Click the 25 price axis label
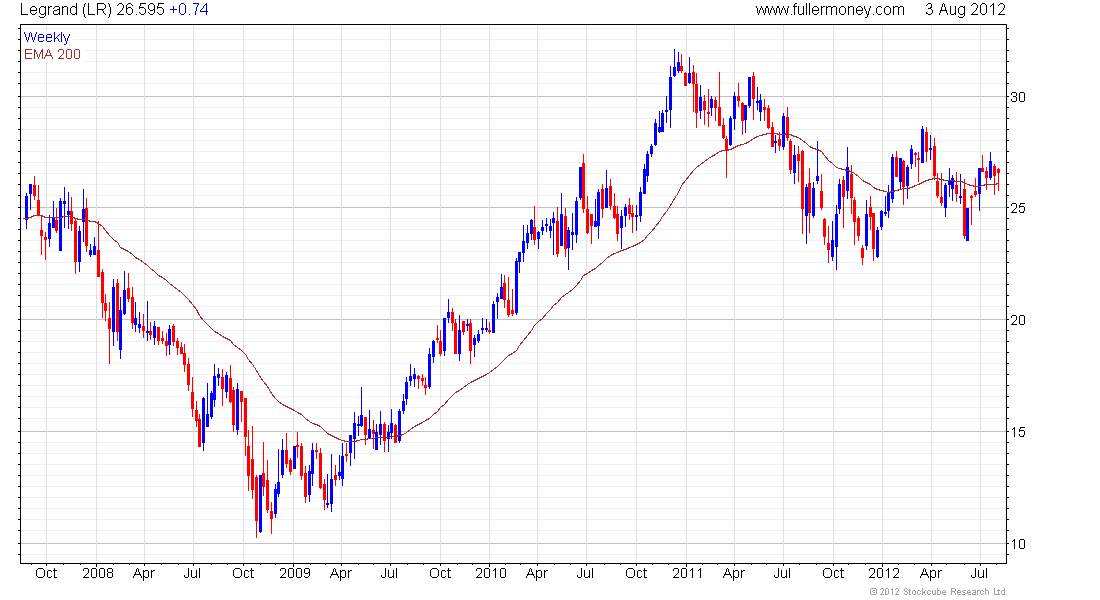1100x600 pixels. 1017,208
